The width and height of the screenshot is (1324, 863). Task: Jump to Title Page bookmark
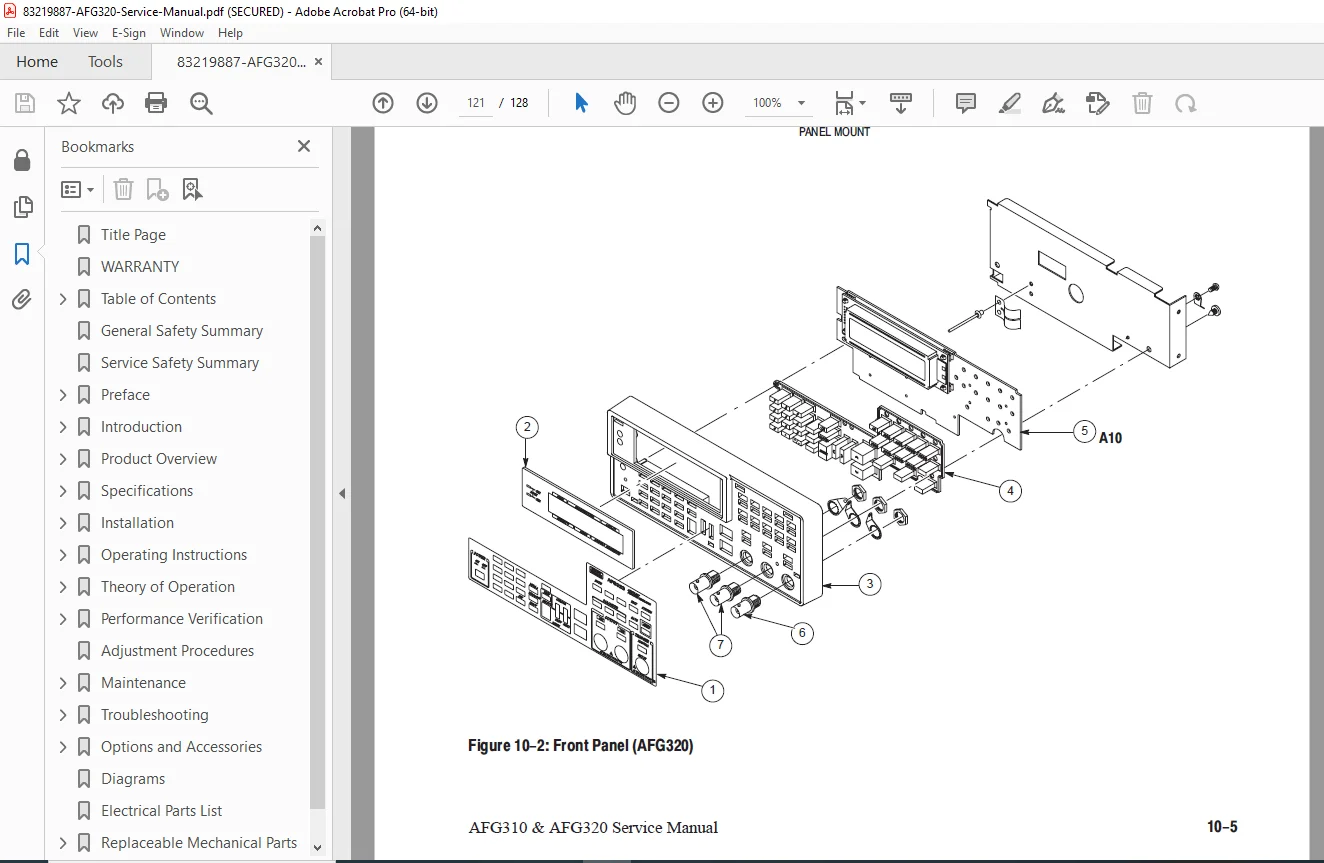click(x=134, y=235)
